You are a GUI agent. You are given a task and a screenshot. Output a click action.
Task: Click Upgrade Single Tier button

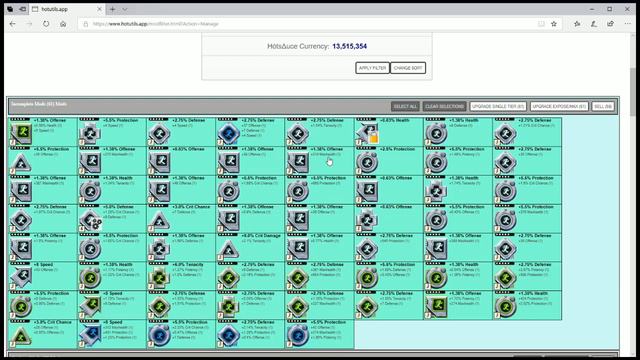tap(498, 107)
